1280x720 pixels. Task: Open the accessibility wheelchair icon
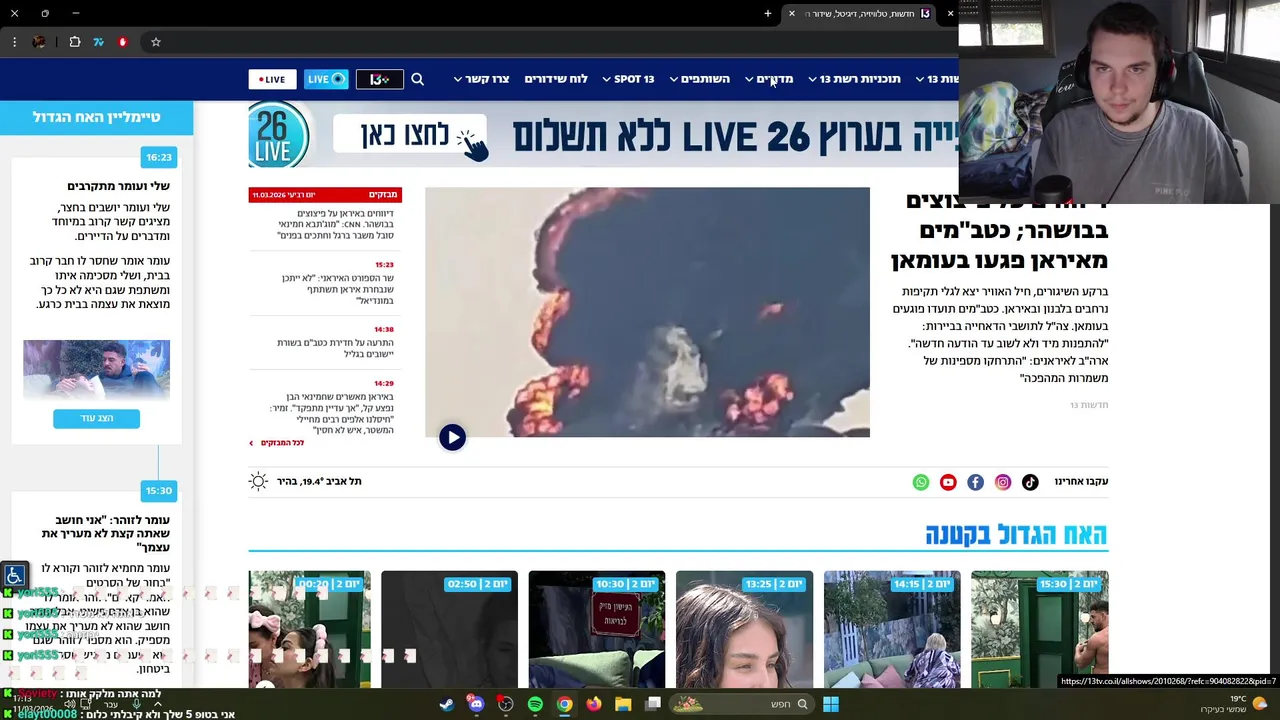[x=14, y=576]
